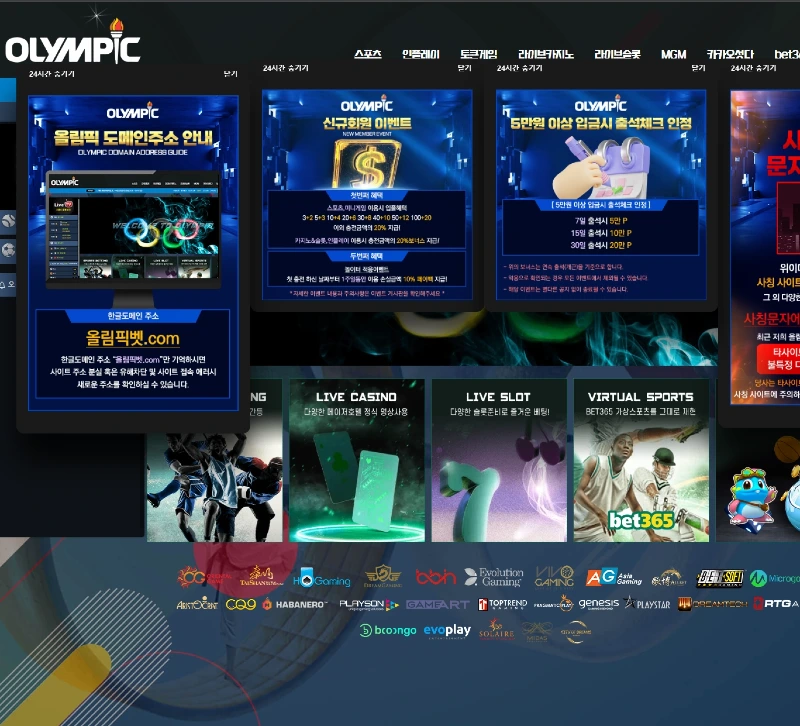Click the RTG logo
The width and height of the screenshot is (800, 726).
pyautogui.click(x=776, y=604)
